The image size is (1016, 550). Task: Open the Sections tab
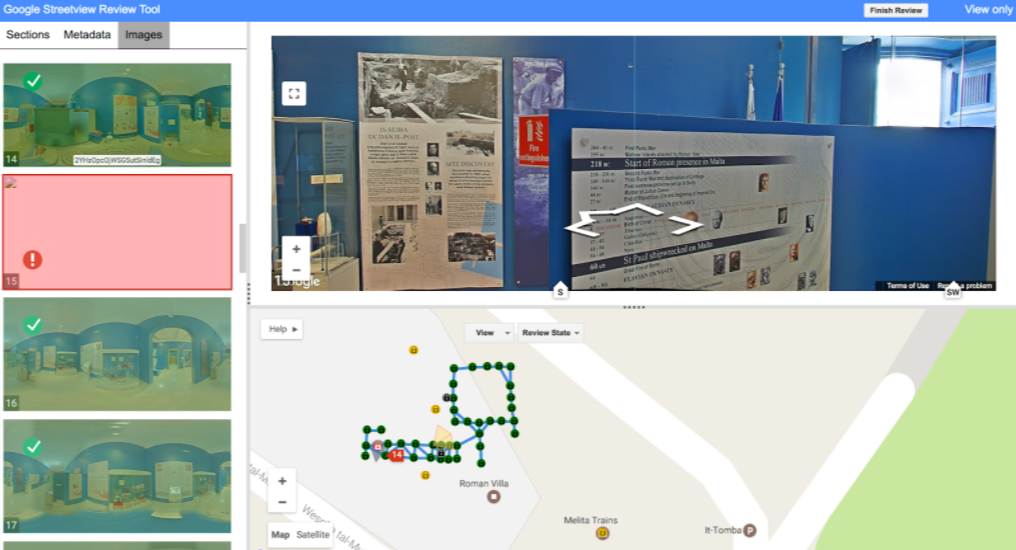coord(27,34)
